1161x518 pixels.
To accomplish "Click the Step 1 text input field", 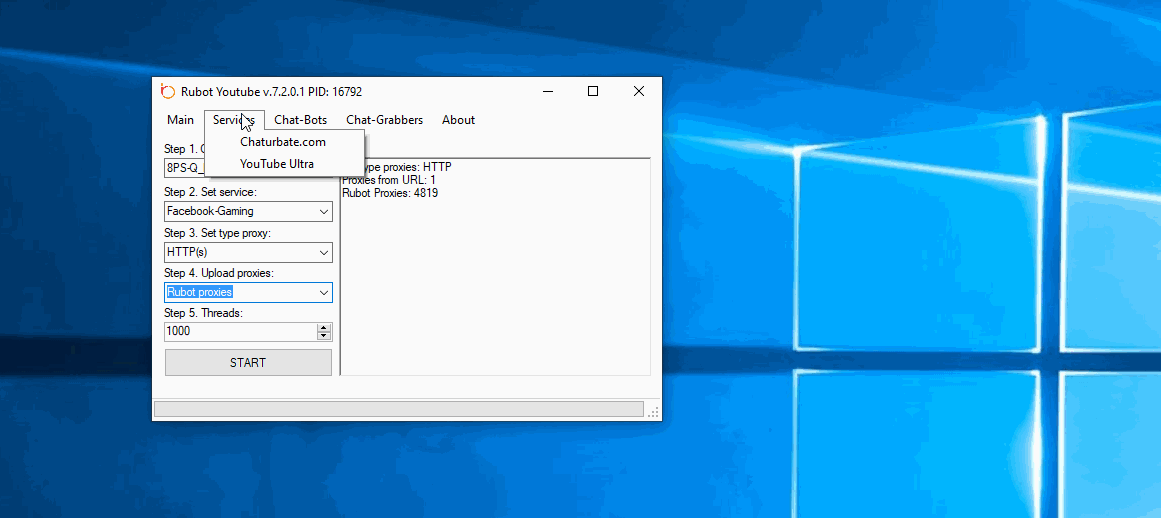I will (184, 167).
